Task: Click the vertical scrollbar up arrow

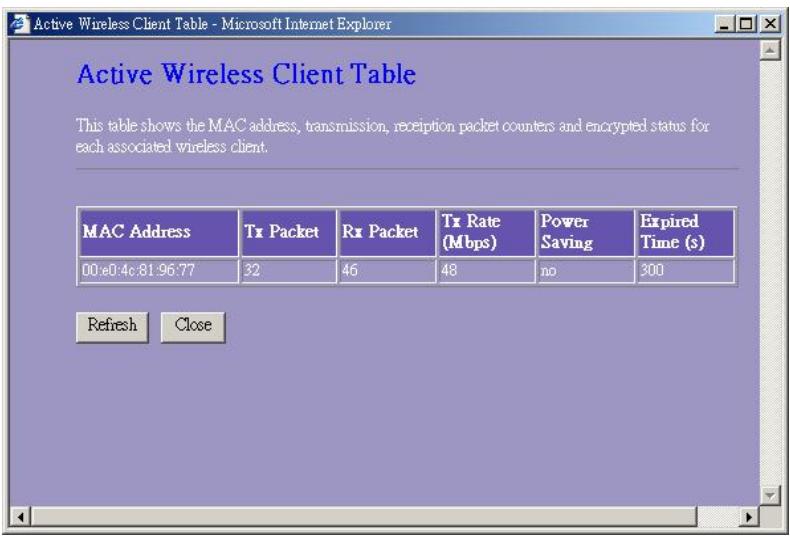Action: [x=770, y=50]
